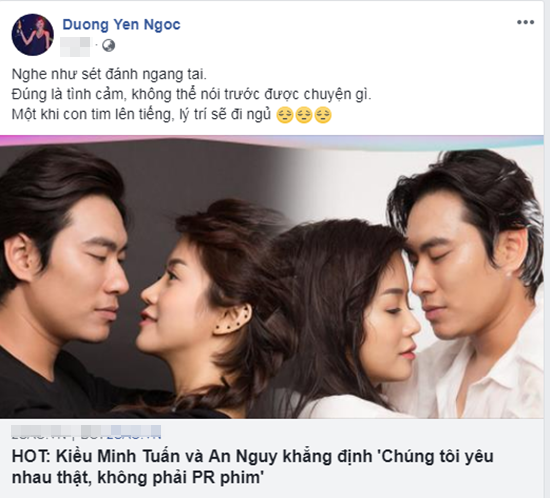This screenshot has width=550, height=498.
Task: Open the Duong Yen Ngoc profile name link
Action: 121,25
